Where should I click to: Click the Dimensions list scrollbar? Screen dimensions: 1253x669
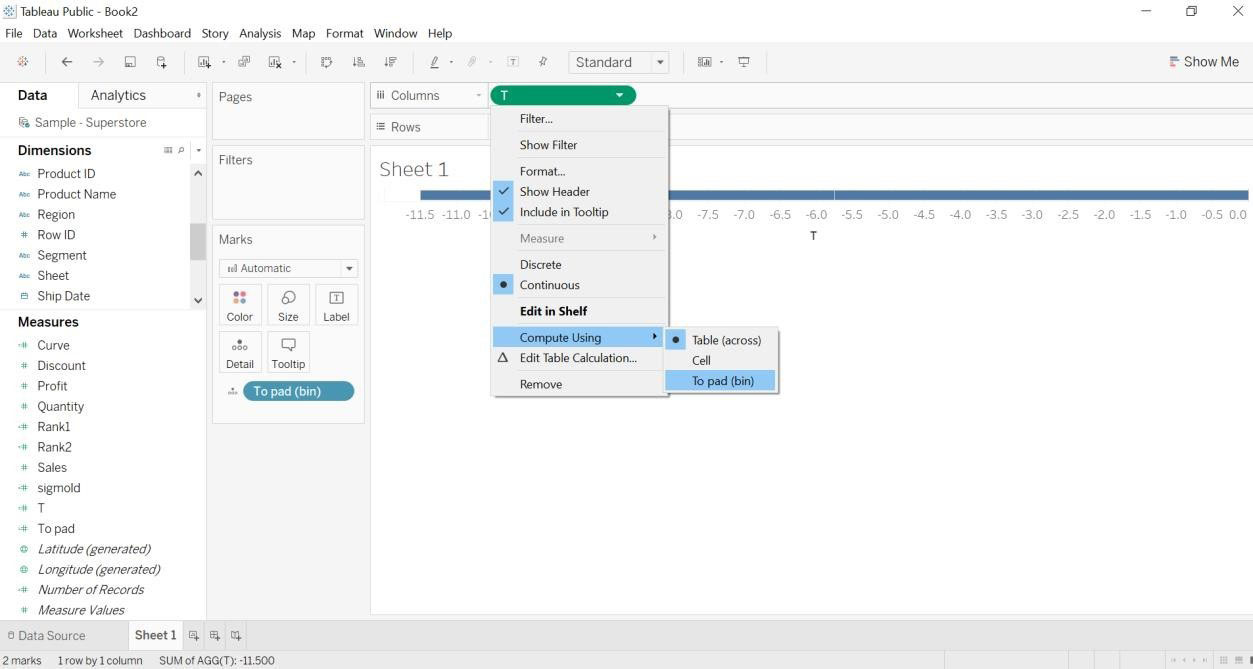coord(198,241)
